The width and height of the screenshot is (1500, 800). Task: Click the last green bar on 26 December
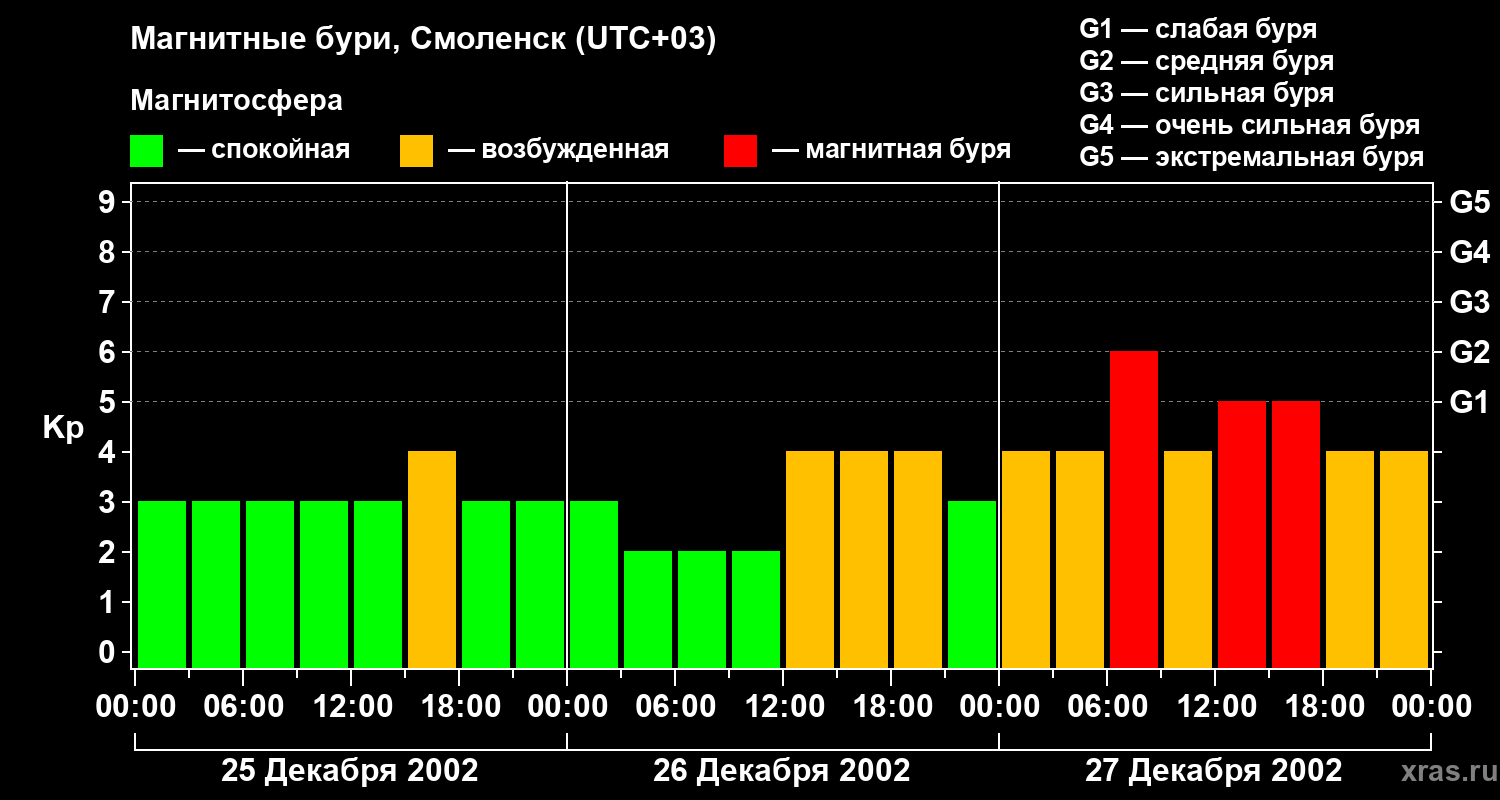pyautogui.click(x=972, y=584)
